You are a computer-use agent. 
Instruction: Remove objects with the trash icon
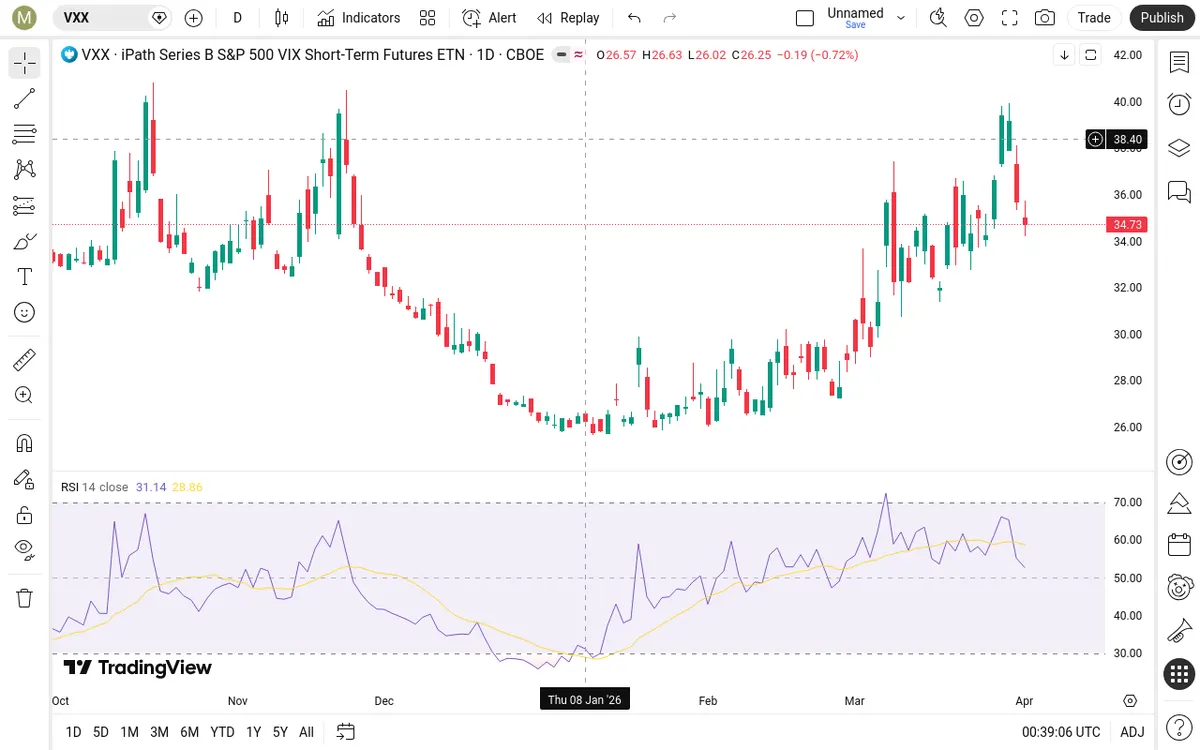click(x=25, y=598)
